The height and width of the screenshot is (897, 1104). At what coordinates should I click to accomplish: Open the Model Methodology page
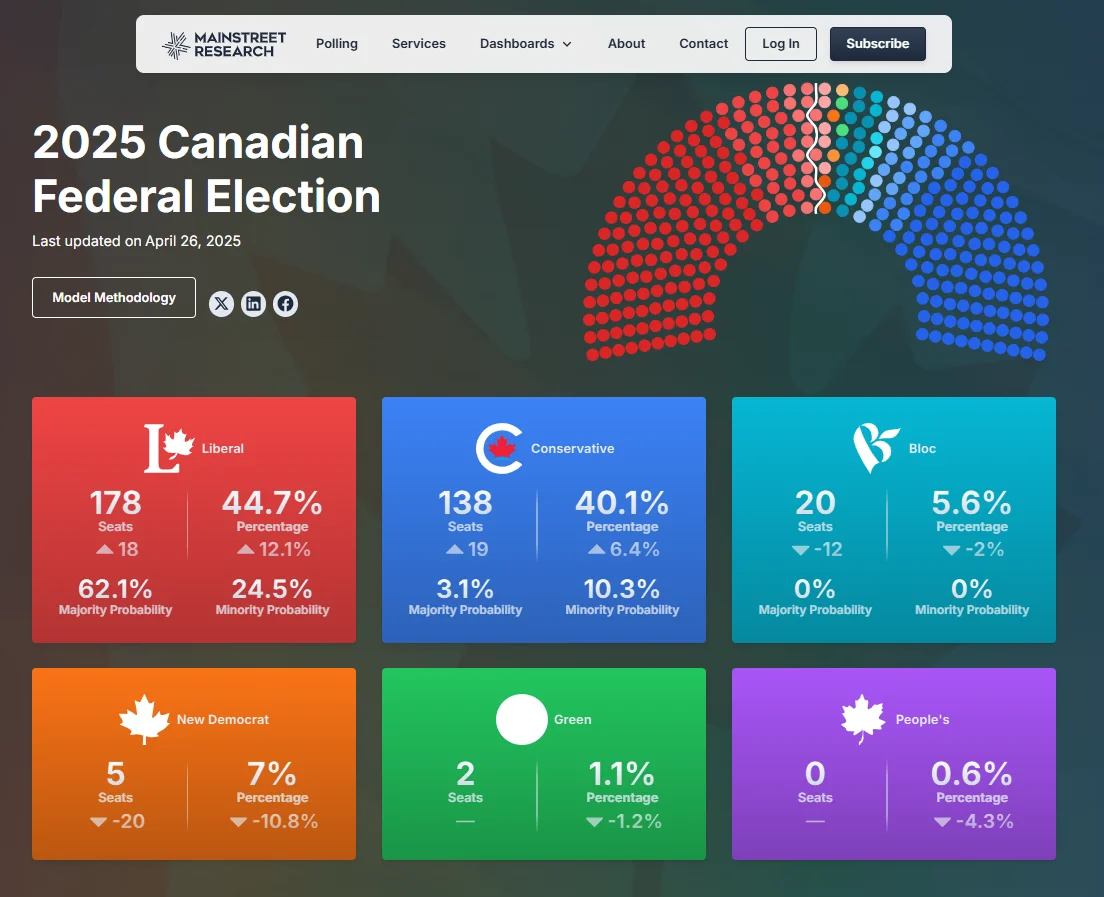coord(114,298)
